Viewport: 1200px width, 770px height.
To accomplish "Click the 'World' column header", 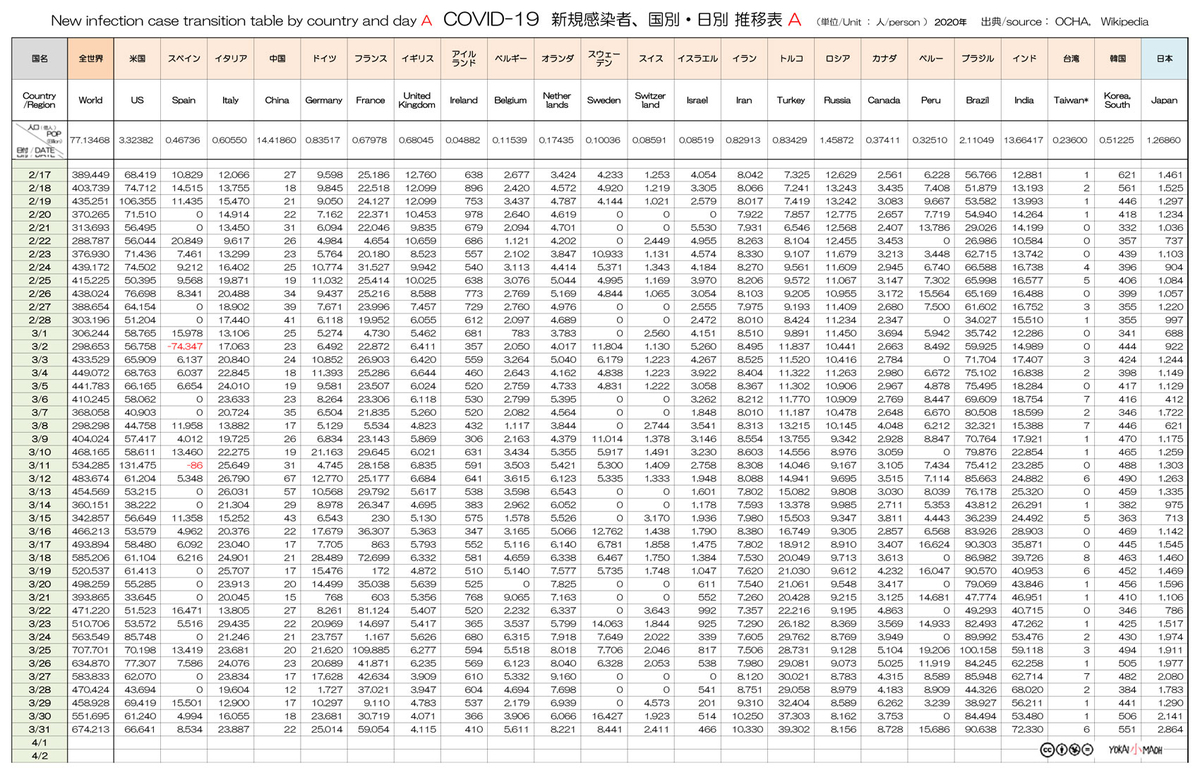I will (90, 100).
